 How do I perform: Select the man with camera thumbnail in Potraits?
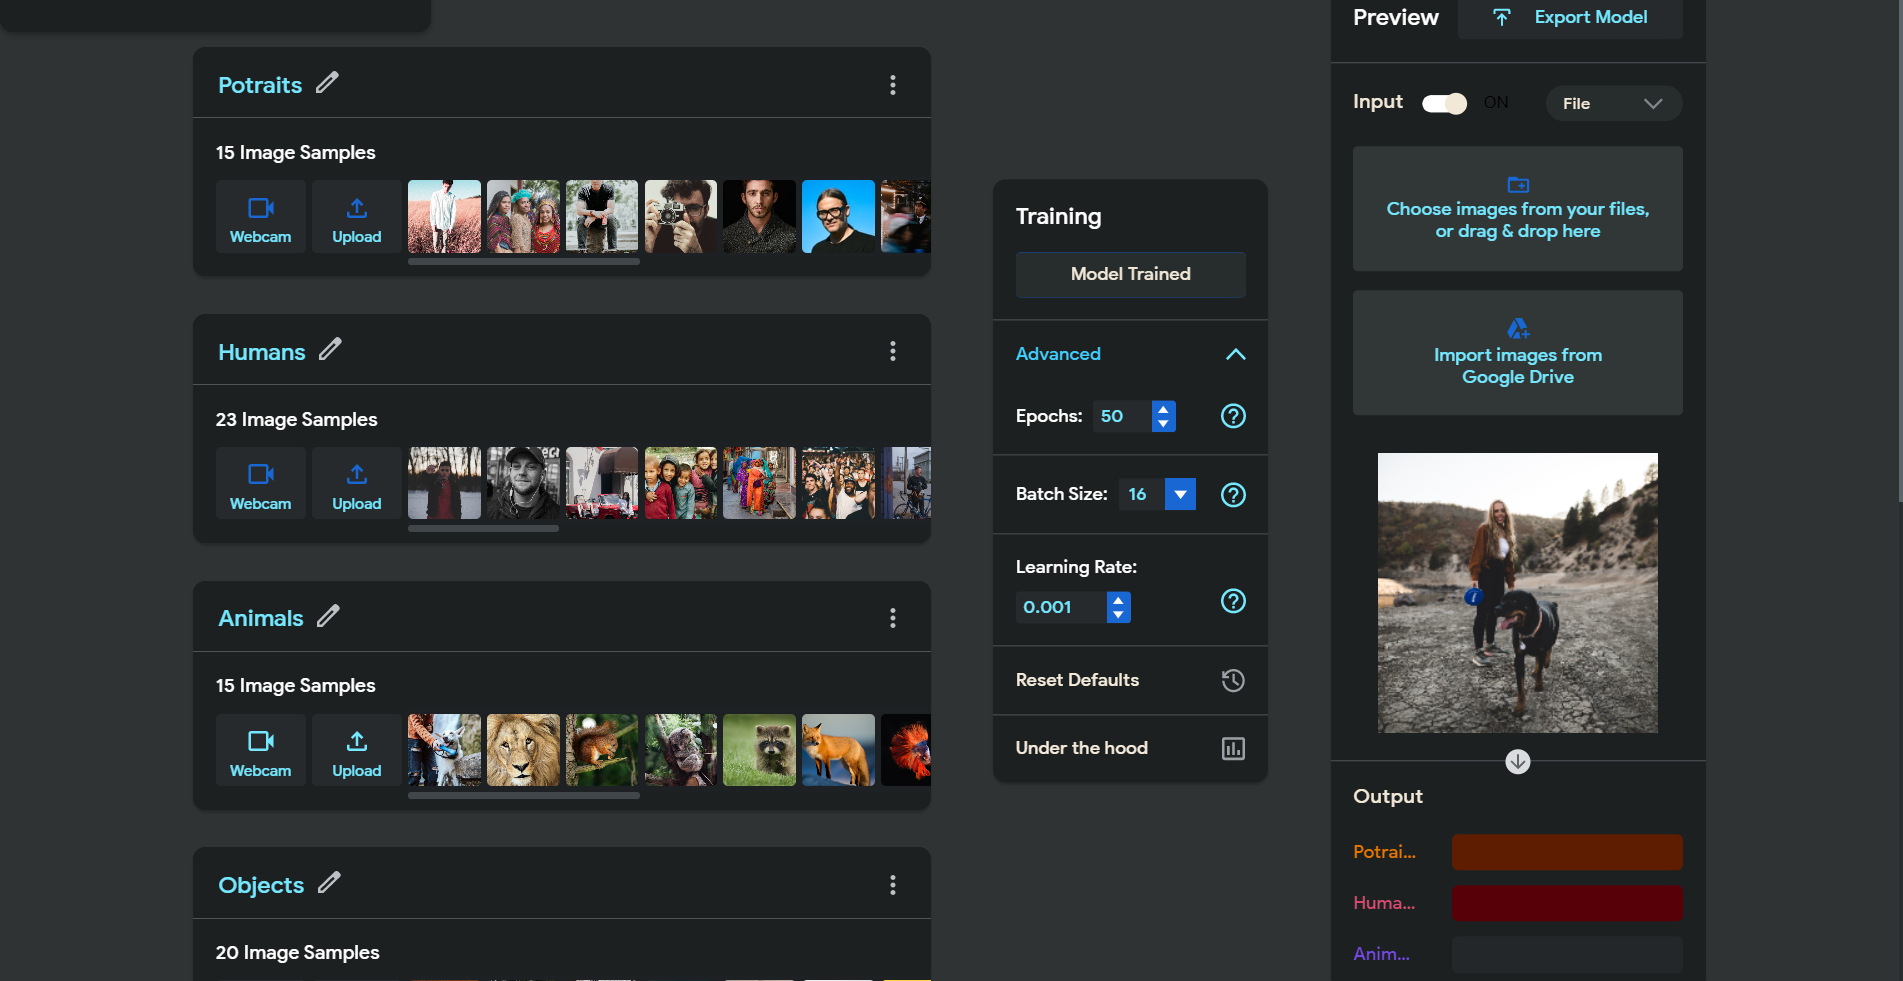coord(681,217)
